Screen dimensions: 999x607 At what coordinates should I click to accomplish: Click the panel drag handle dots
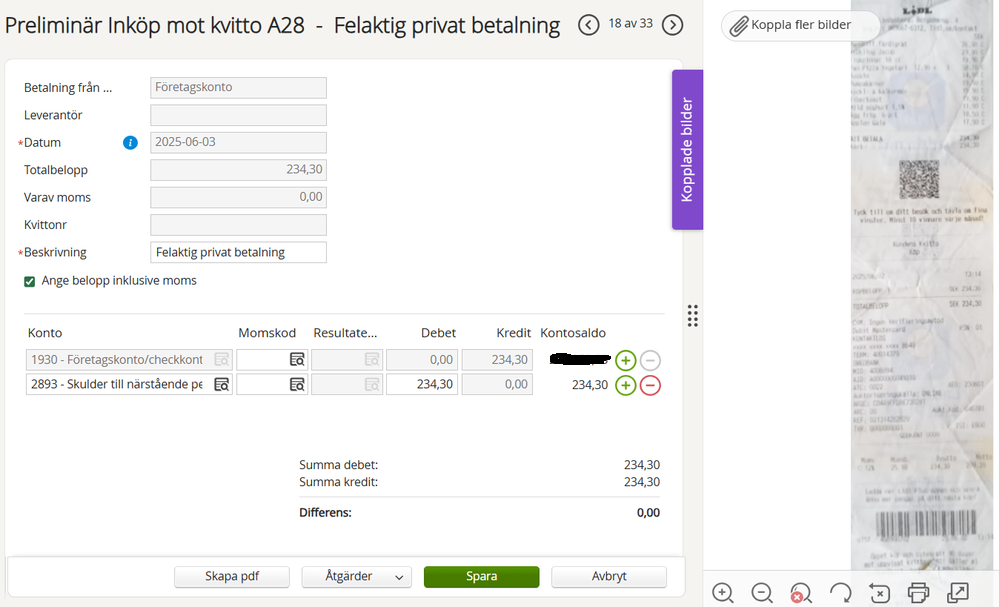693,316
